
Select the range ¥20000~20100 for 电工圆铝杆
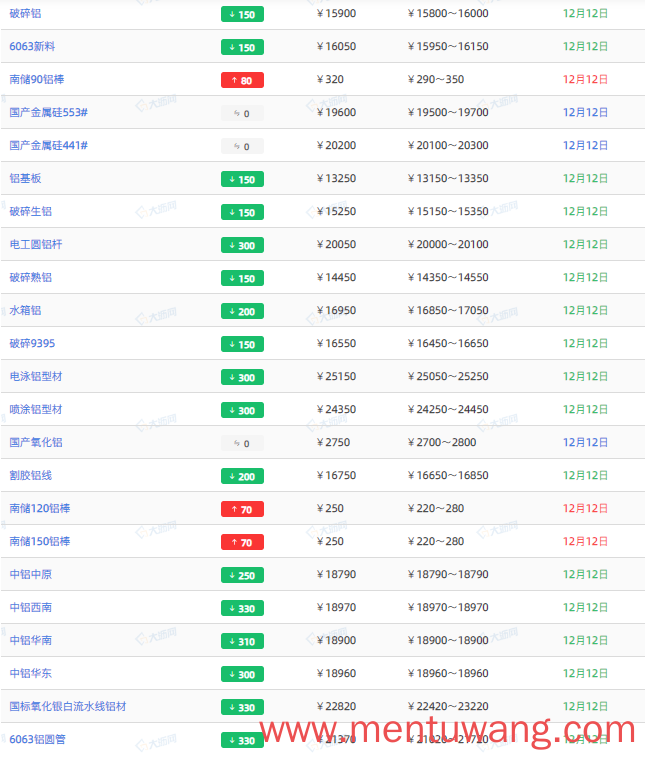tap(448, 244)
